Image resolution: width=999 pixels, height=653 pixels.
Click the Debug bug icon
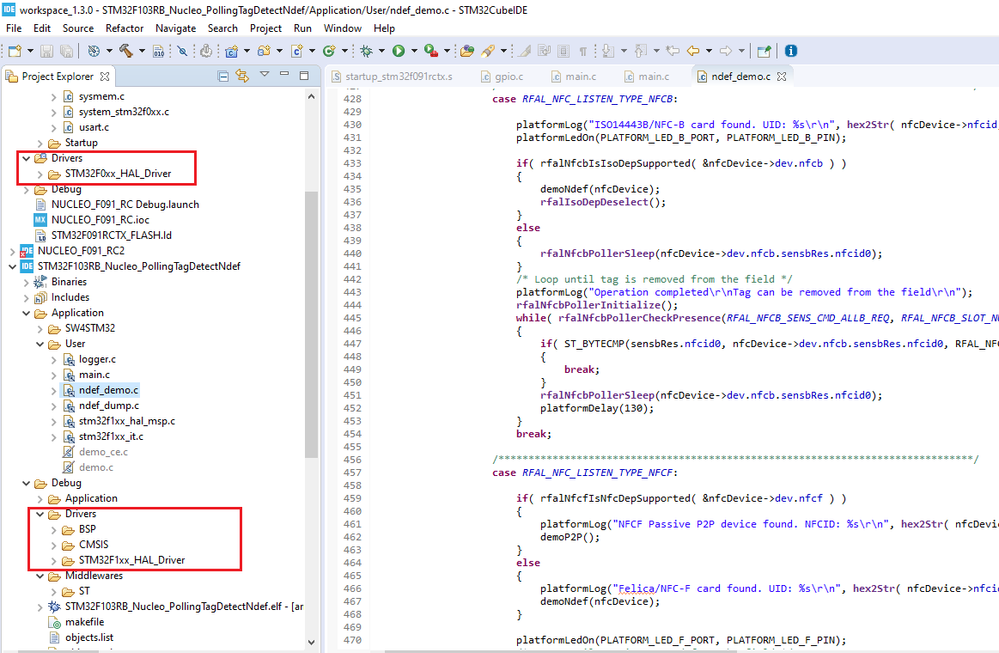[366, 51]
